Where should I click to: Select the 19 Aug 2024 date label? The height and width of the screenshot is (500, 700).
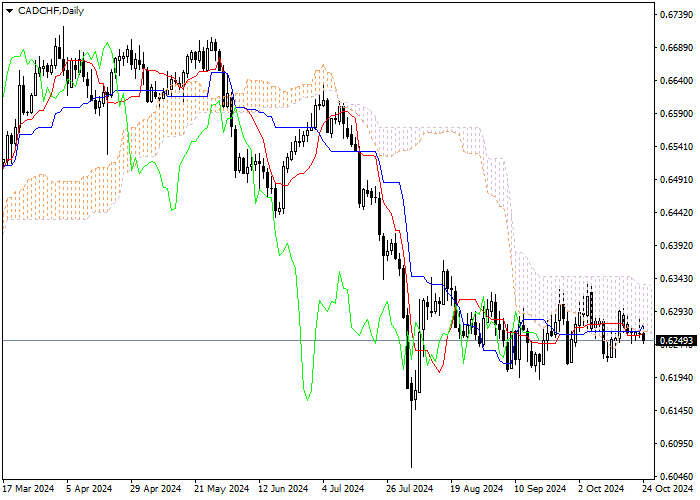click(476, 489)
